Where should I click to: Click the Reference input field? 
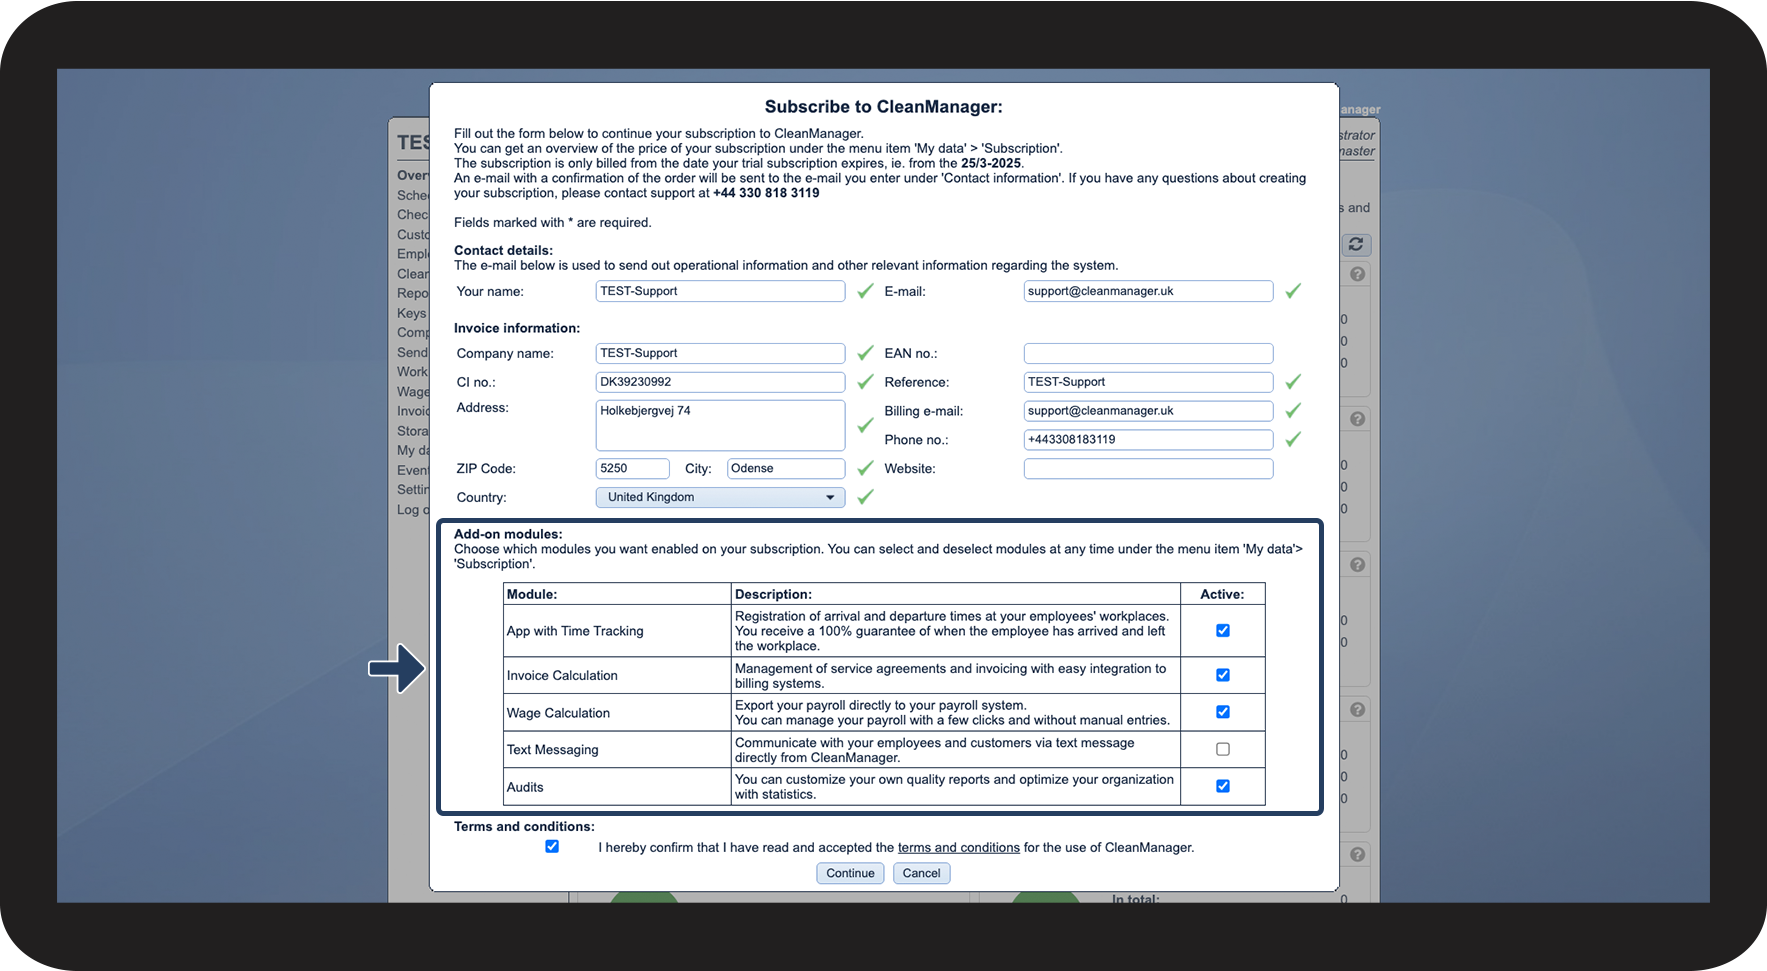(1148, 382)
